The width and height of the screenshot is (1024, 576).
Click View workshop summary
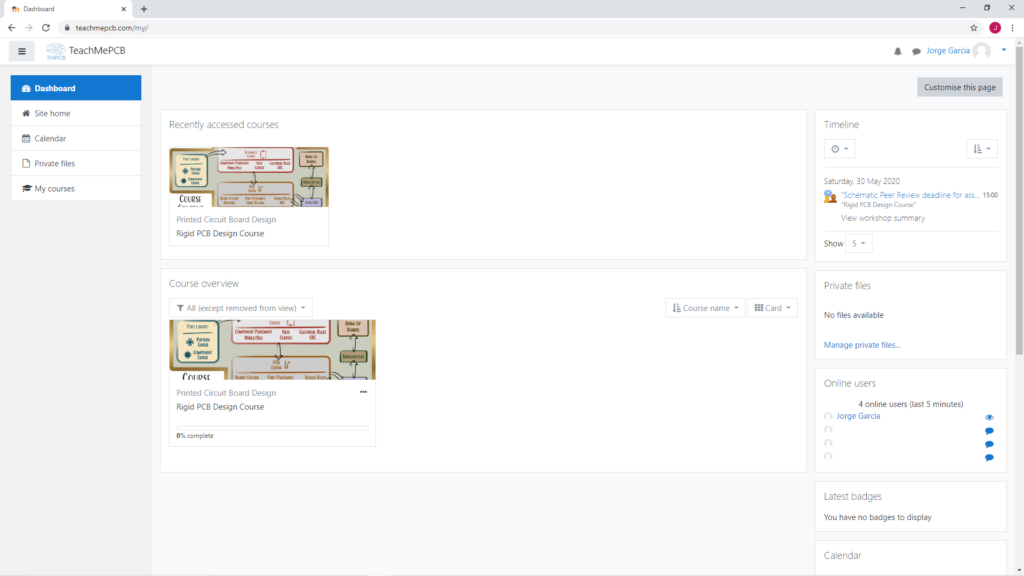point(882,218)
